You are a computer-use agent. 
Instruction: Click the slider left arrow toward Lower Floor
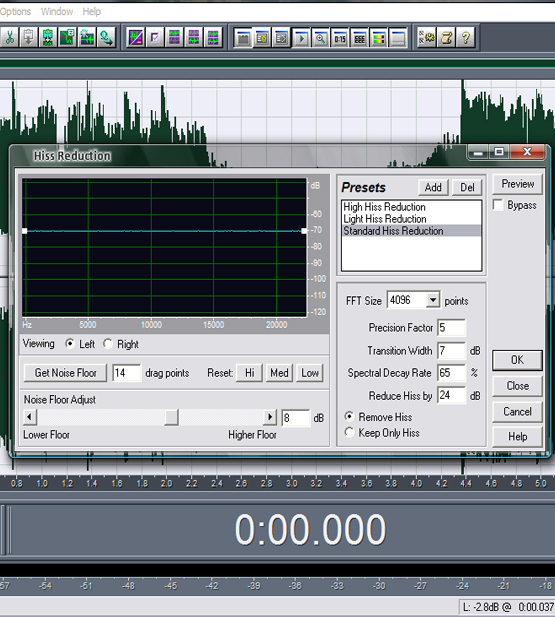pos(30,417)
